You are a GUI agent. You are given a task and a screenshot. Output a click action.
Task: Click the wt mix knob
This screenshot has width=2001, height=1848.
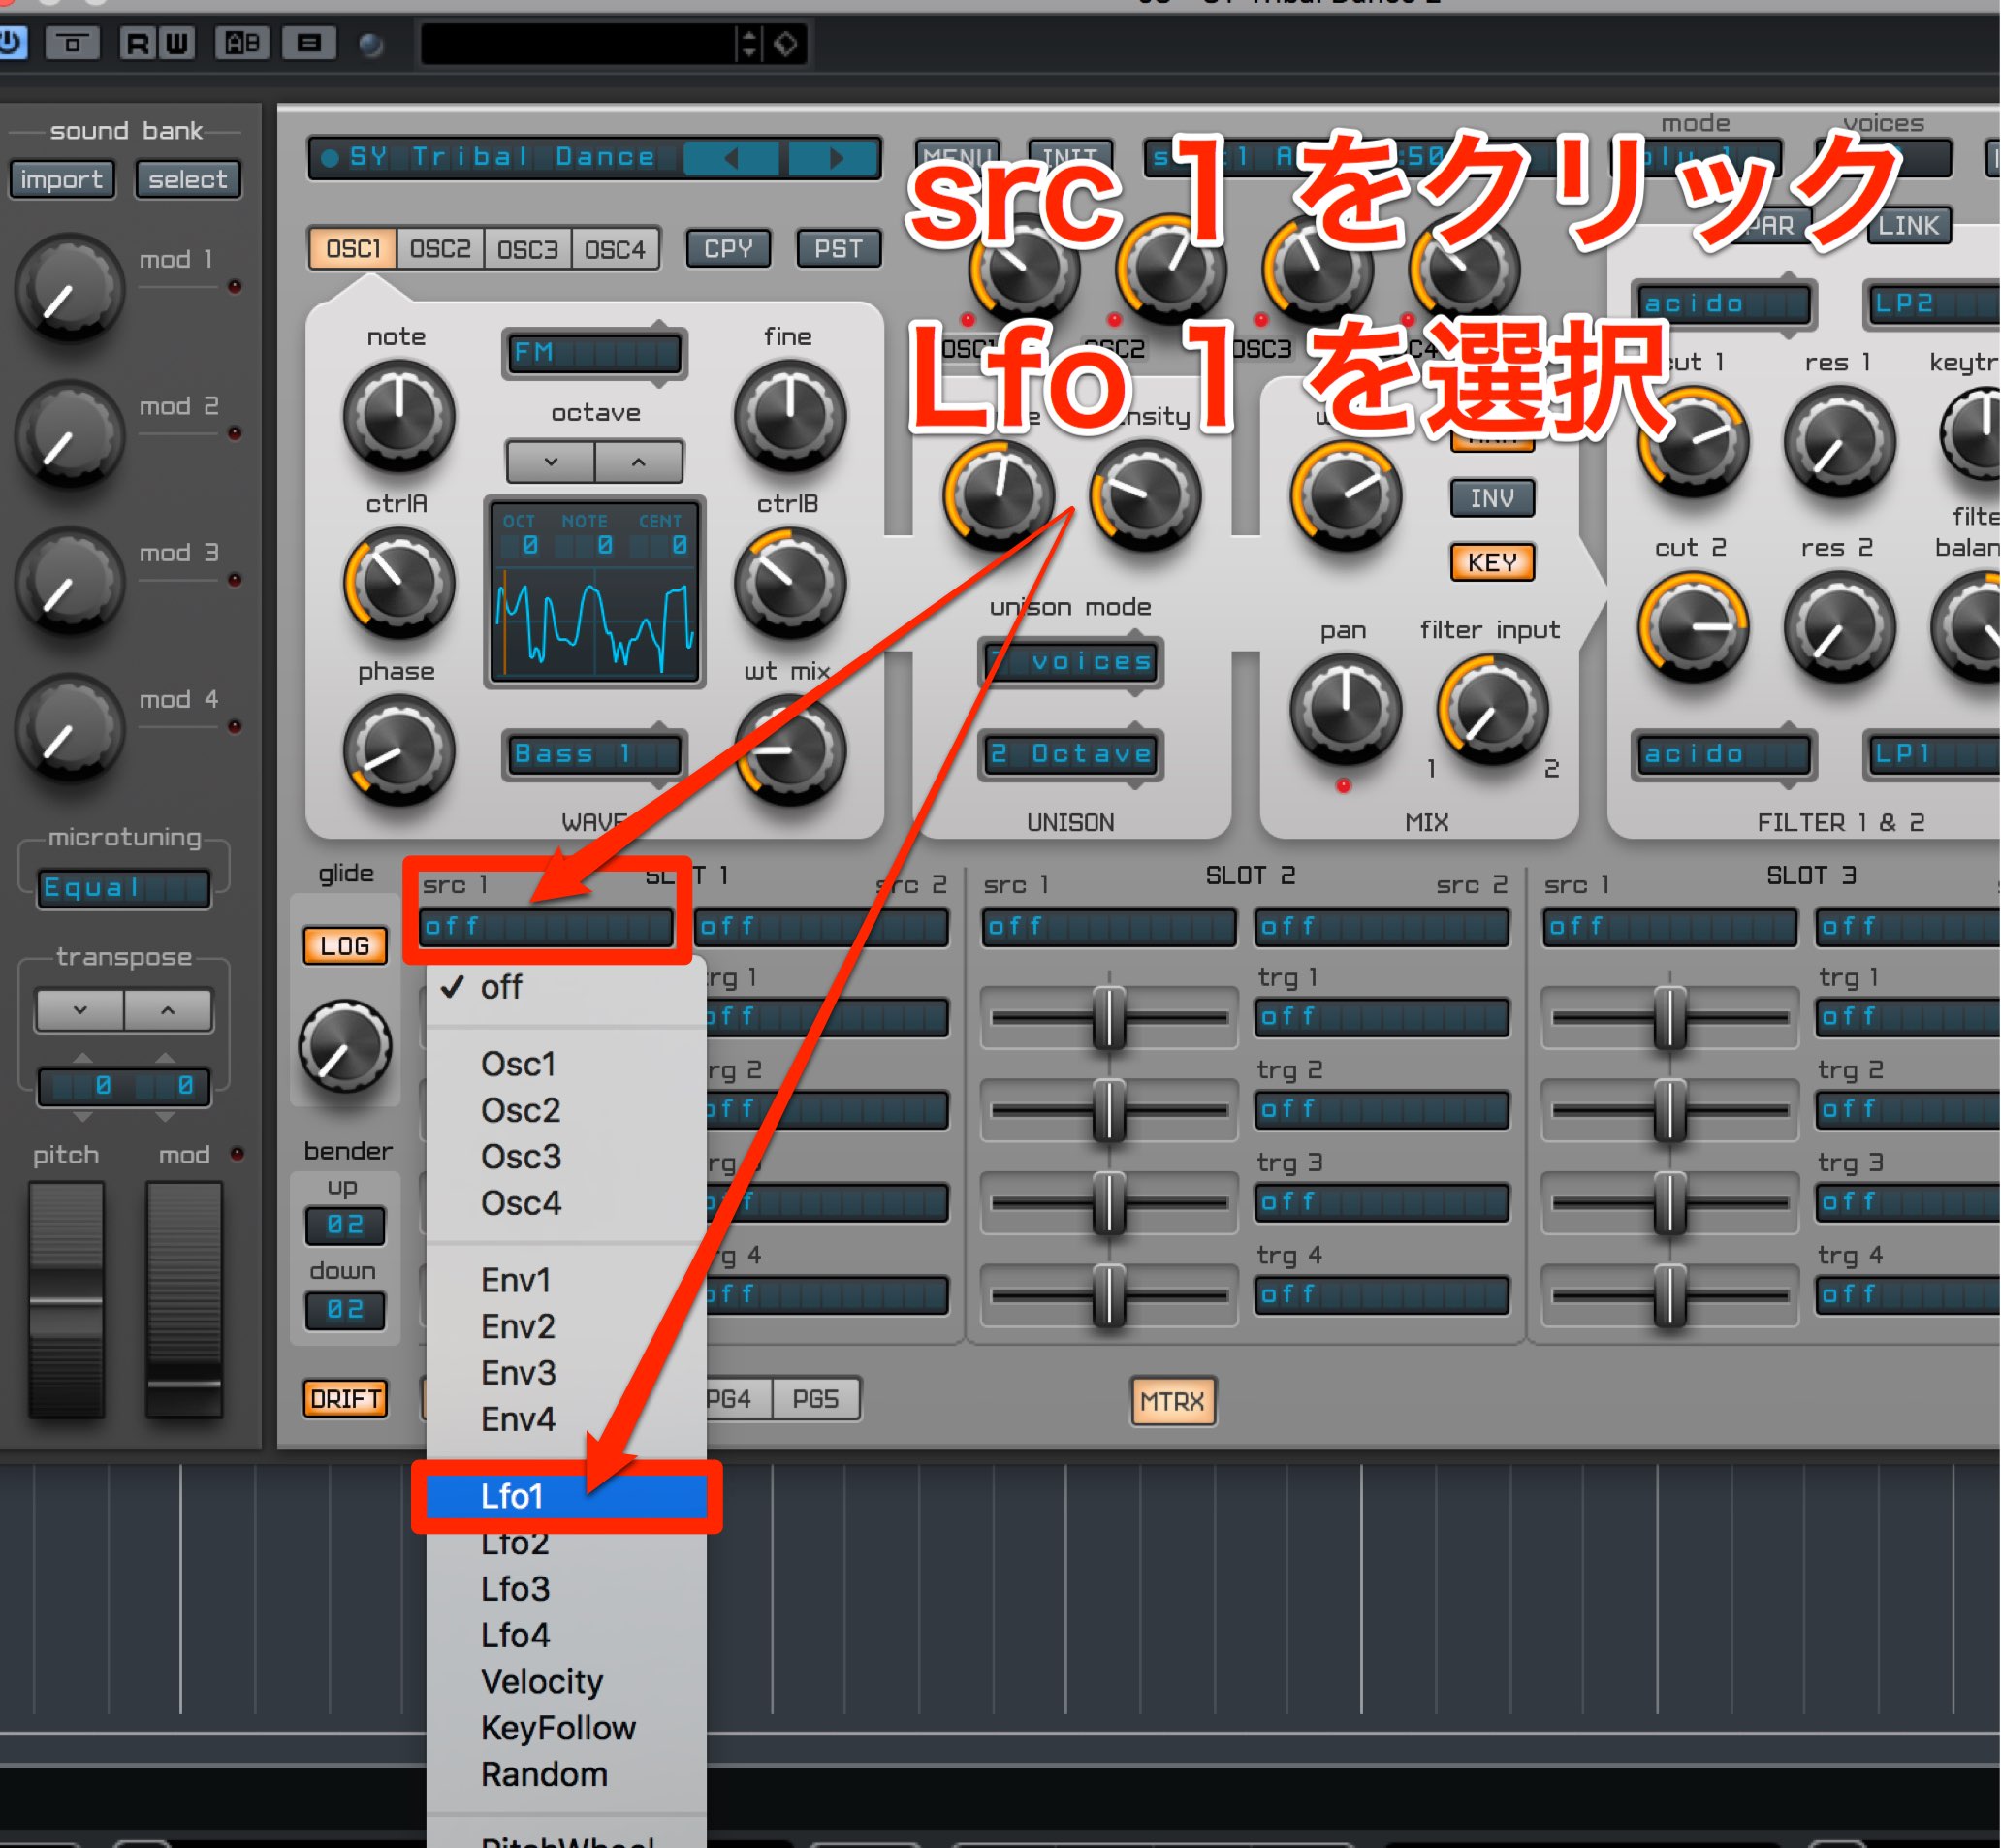tap(790, 751)
